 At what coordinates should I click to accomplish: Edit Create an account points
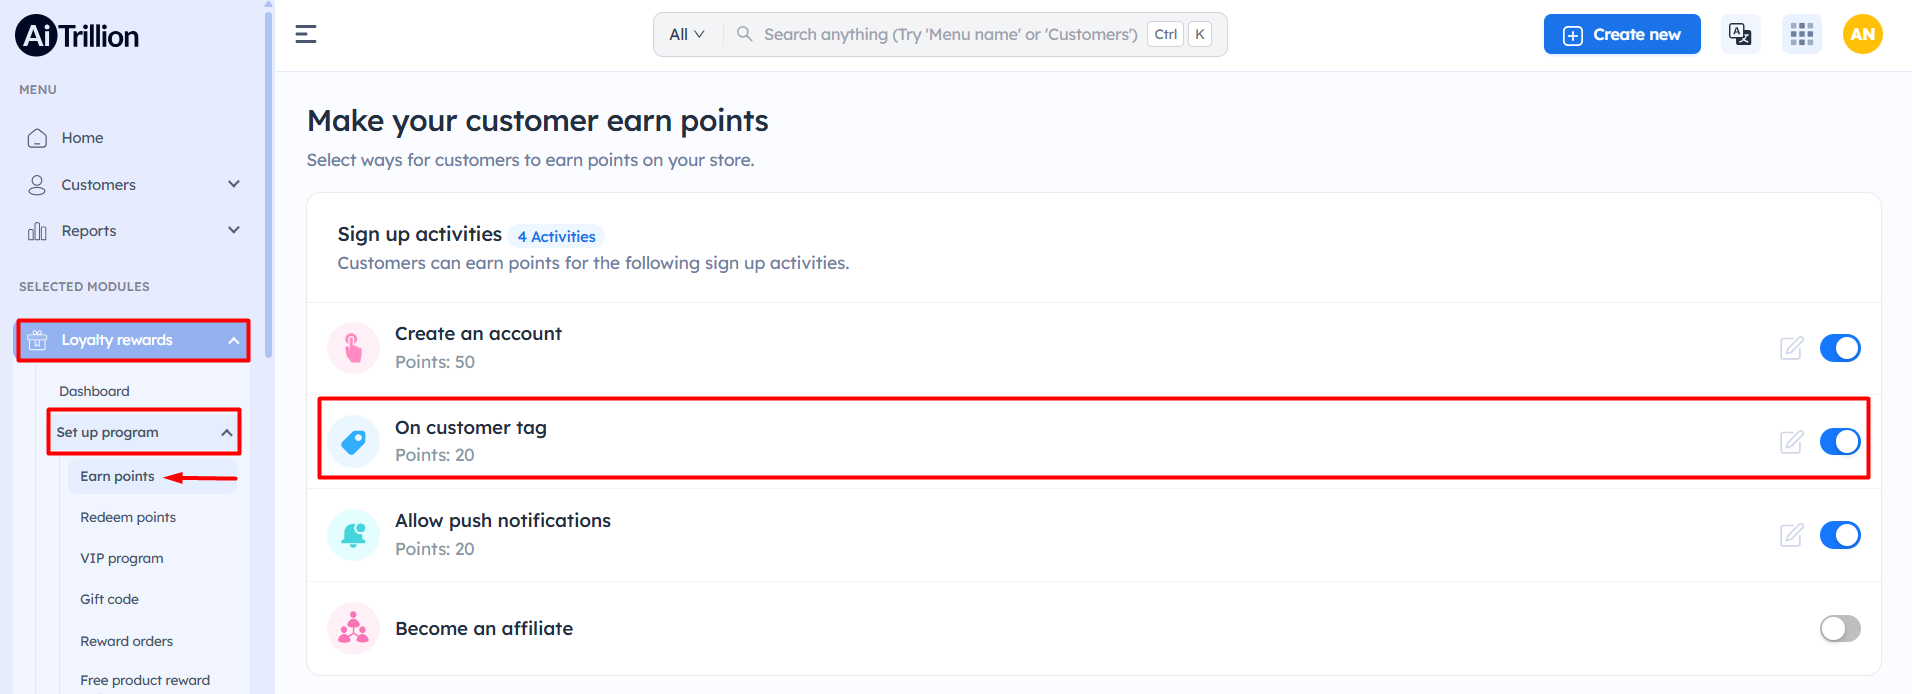click(1791, 348)
